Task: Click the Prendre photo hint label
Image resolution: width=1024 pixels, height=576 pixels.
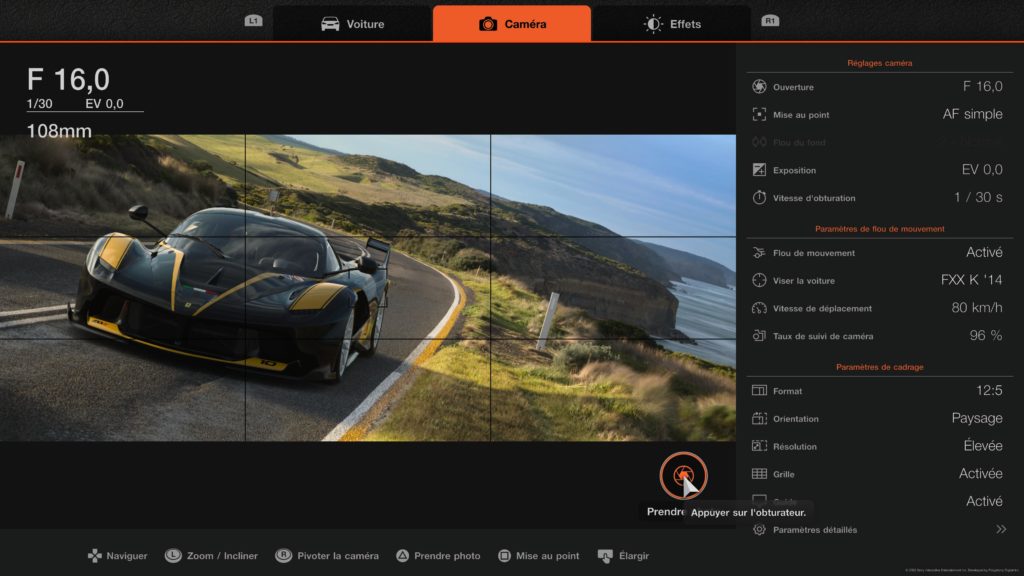Action: pos(447,556)
